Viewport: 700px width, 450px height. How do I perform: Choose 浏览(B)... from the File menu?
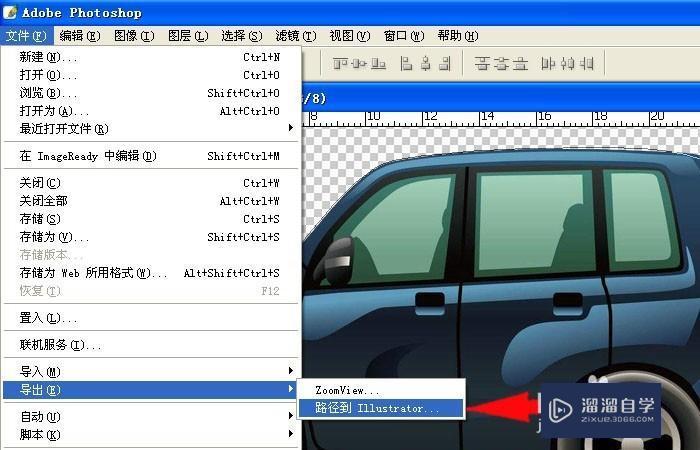(150, 93)
